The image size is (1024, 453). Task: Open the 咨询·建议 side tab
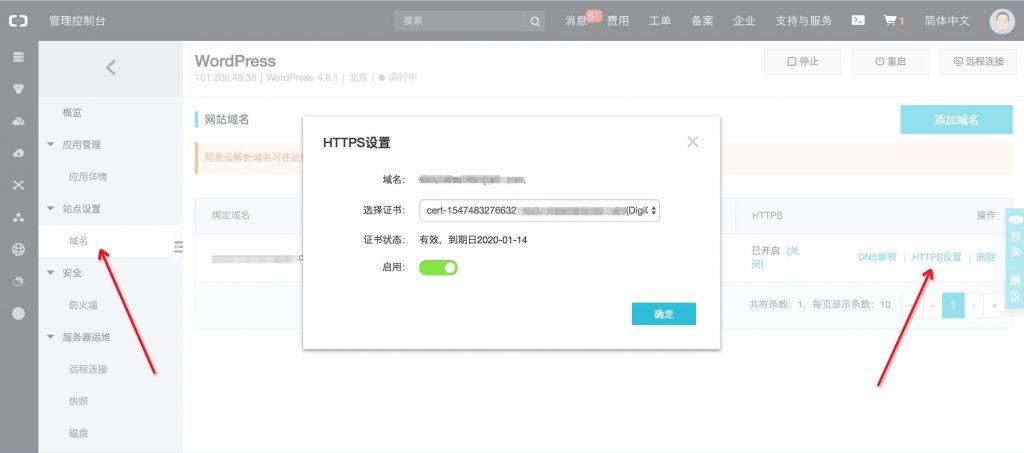tap(1014, 258)
